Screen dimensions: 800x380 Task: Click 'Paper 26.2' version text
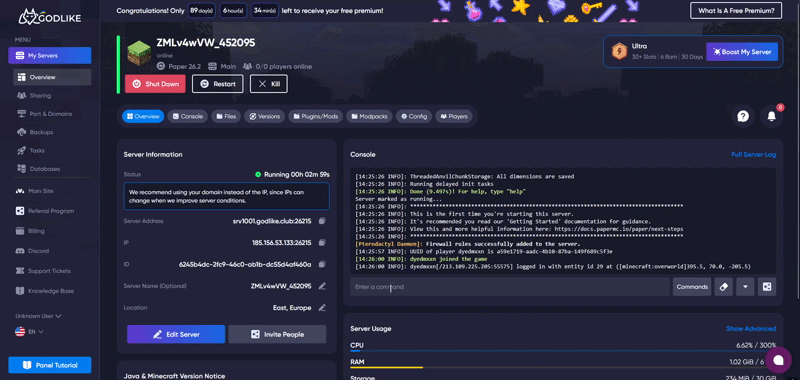point(184,66)
